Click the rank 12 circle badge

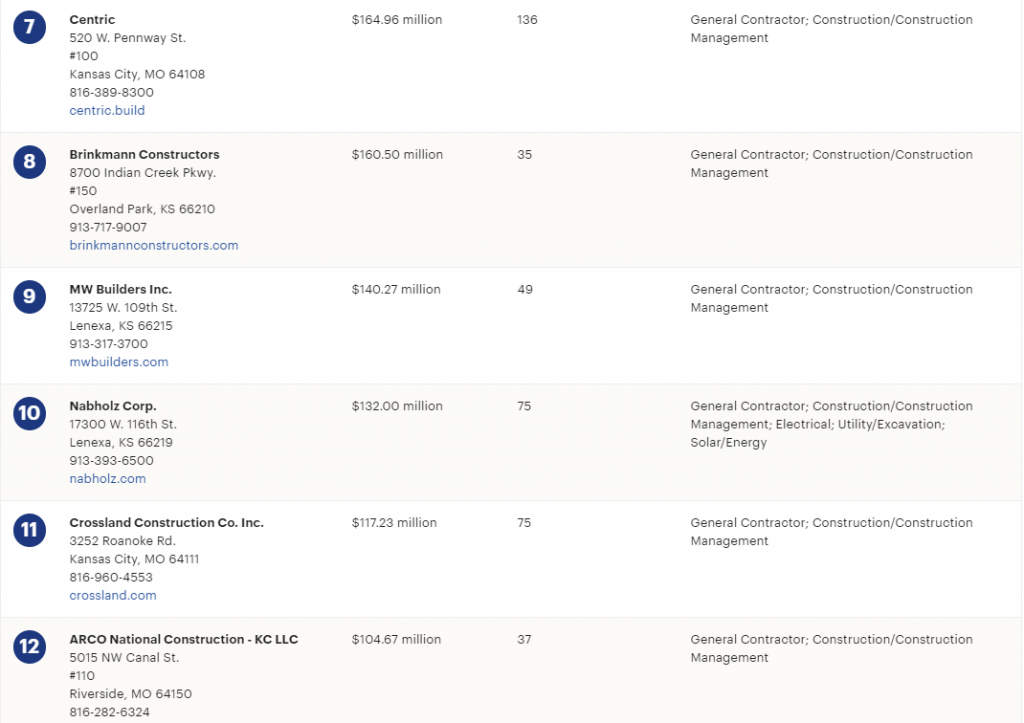click(29, 647)
